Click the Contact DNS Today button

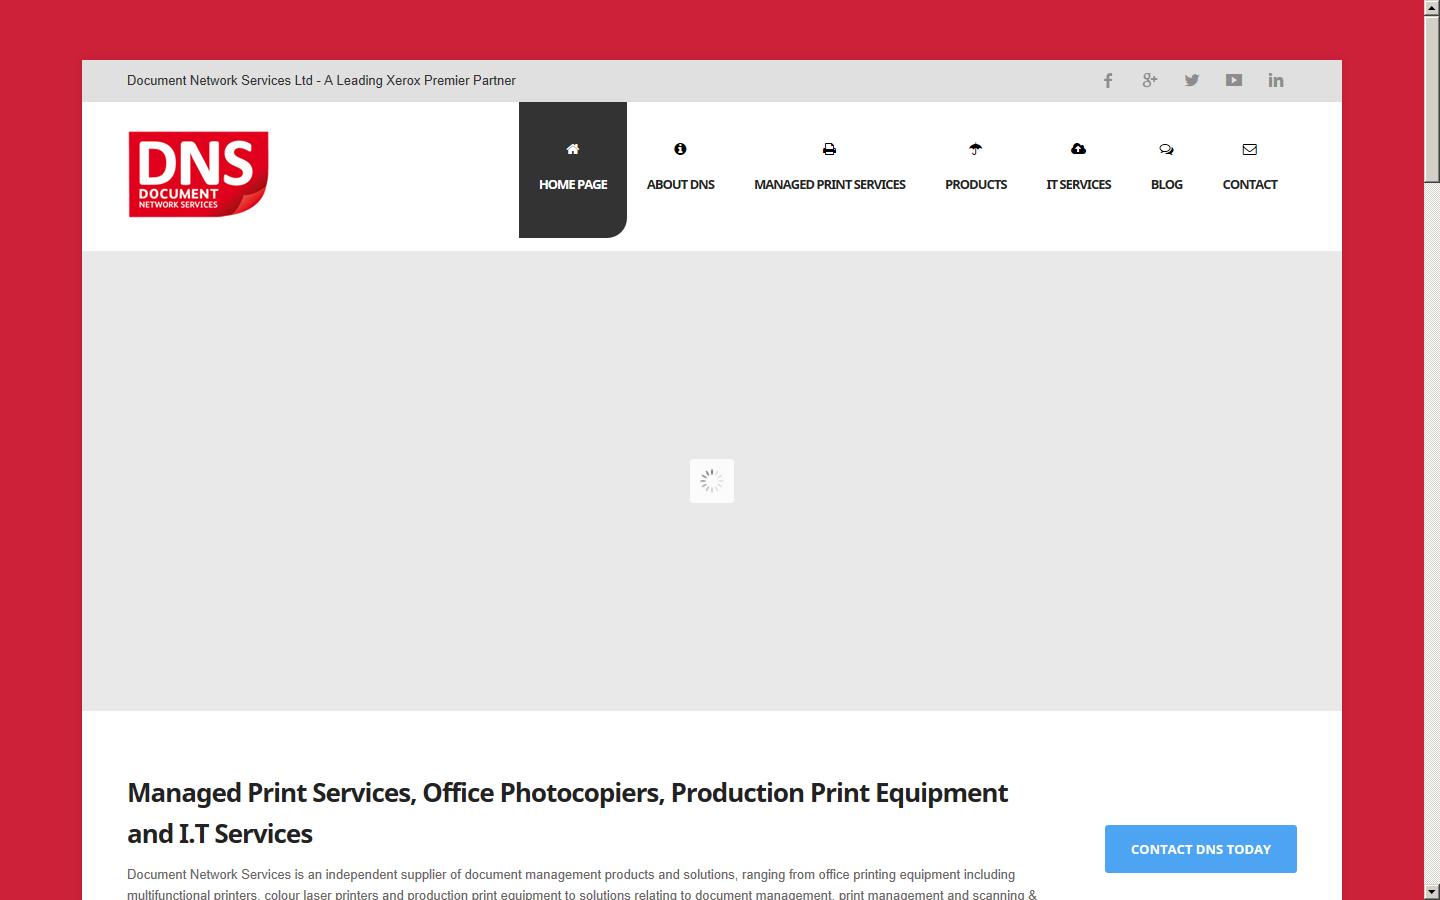tap(1199, 848)
